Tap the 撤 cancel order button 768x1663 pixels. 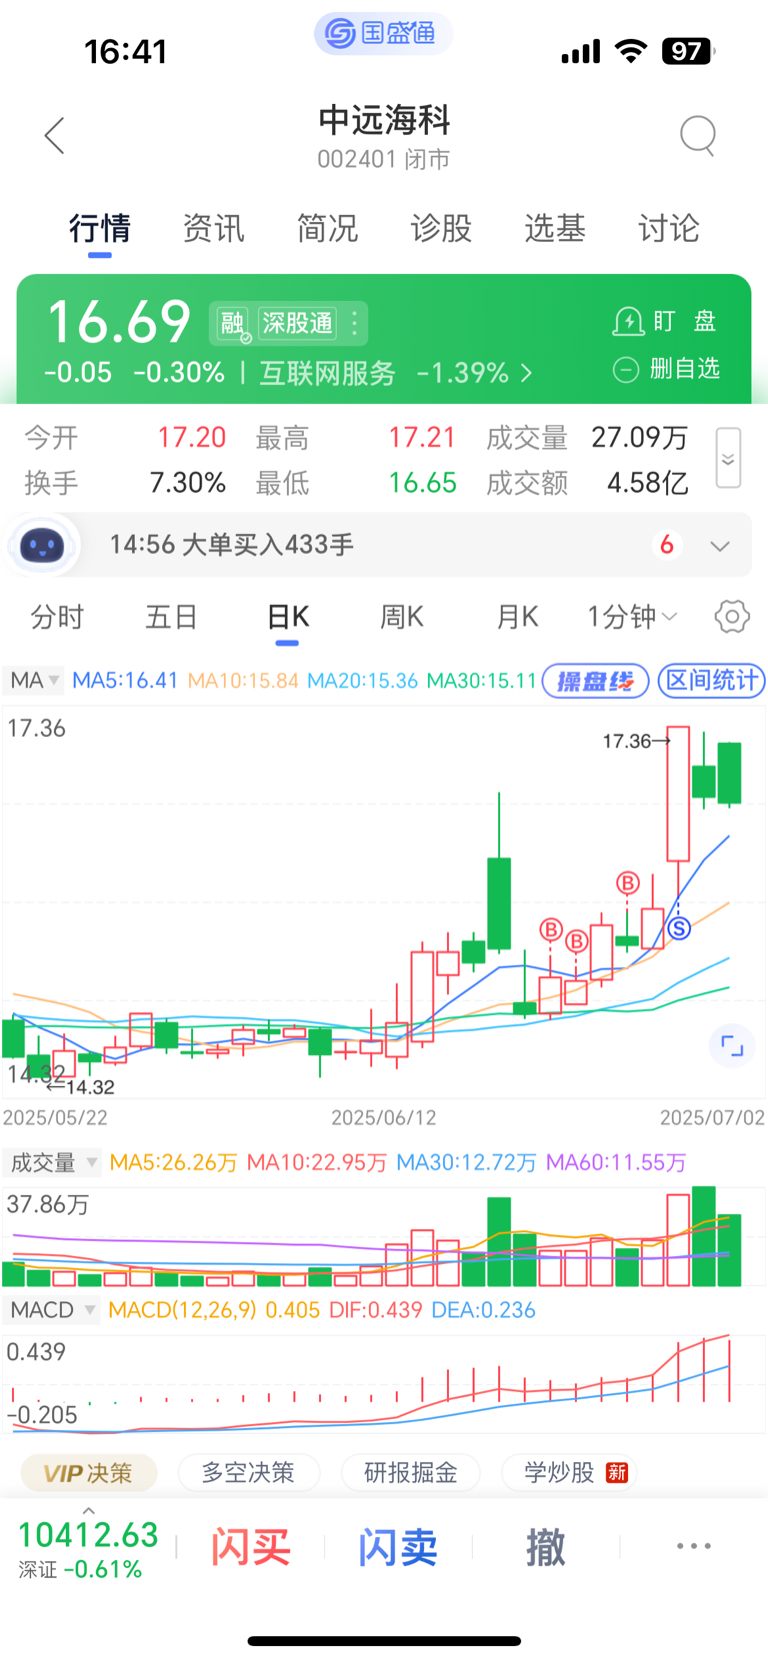pos(546,1548)
